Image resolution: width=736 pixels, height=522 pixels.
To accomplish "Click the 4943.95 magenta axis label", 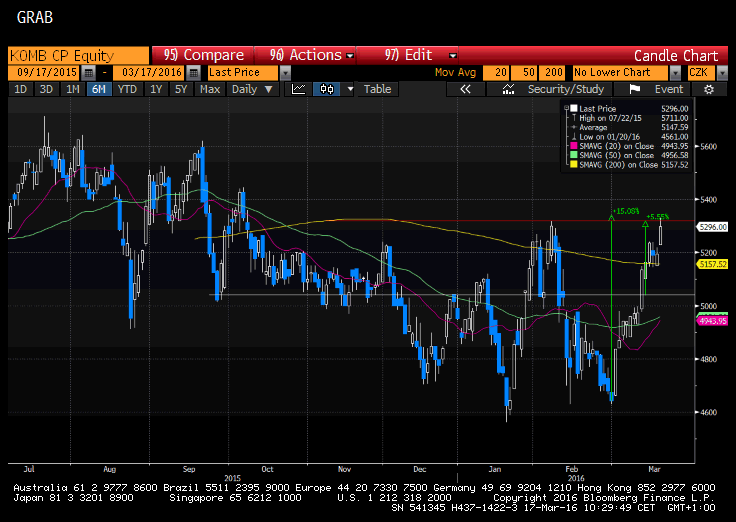I will coord(713,321).
